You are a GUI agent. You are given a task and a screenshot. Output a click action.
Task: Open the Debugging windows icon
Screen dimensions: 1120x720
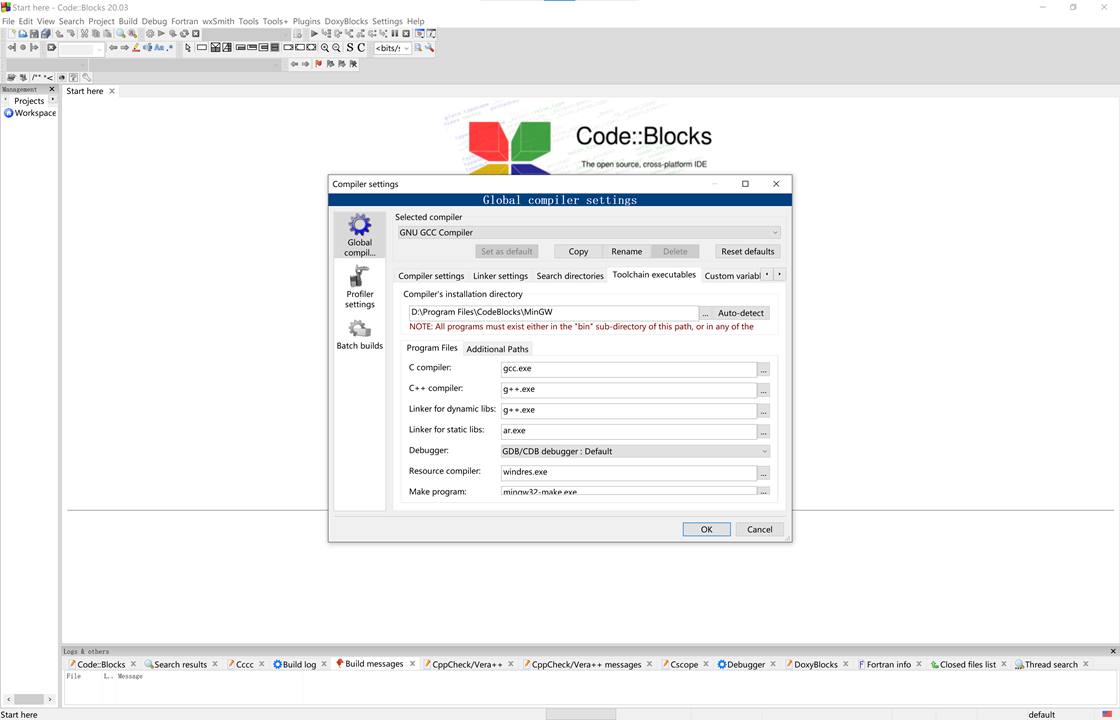pyautogui.click(x=419, y=34)
